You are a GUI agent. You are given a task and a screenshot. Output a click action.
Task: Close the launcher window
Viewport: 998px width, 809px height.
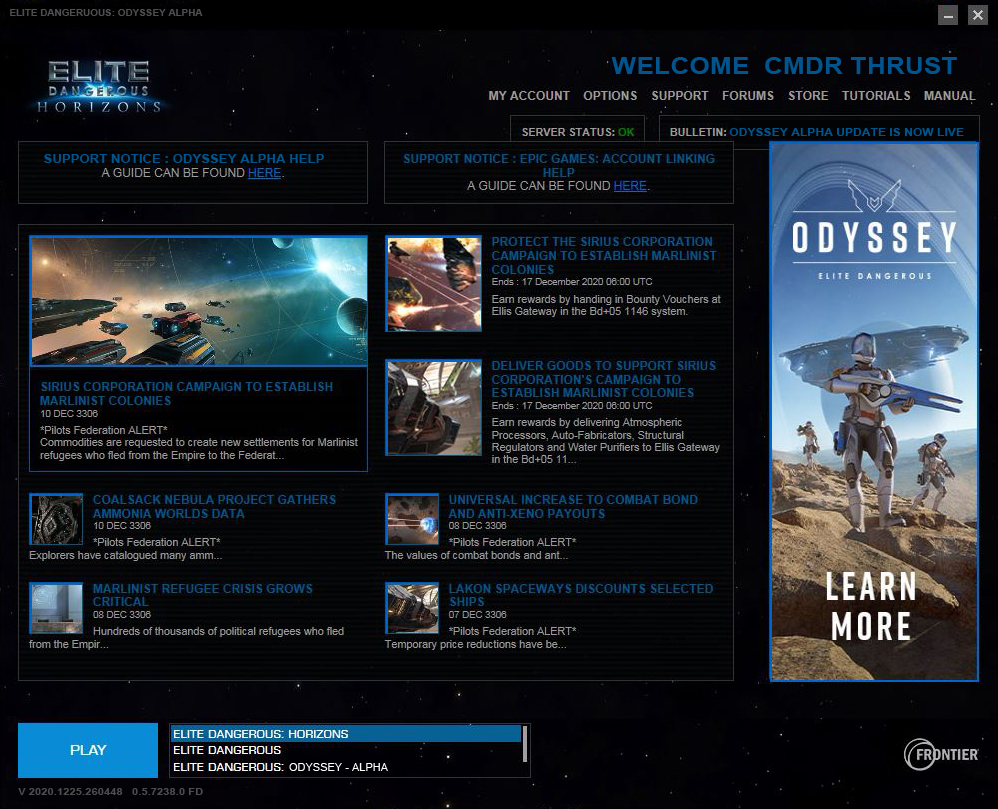978,15
